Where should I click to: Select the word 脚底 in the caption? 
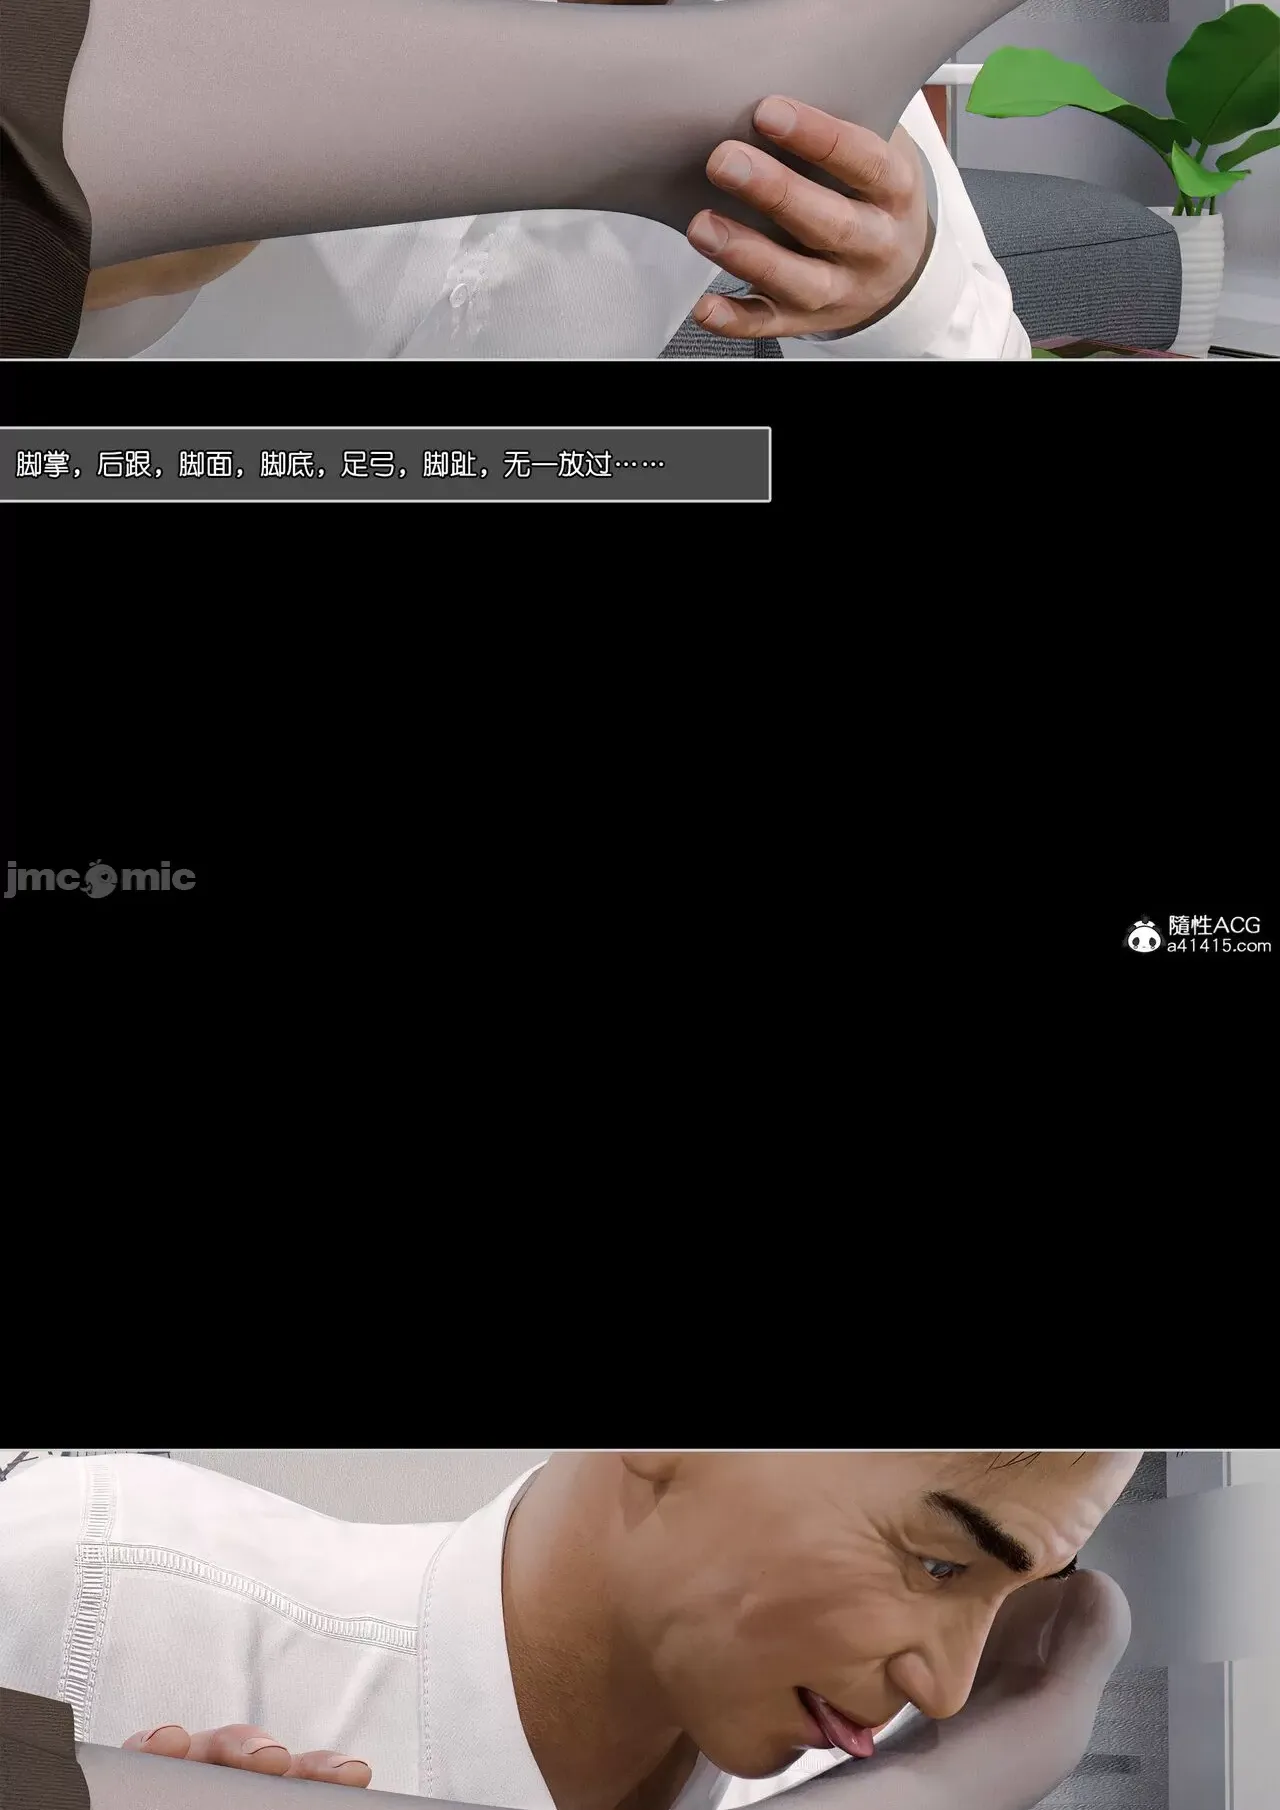click(x=286, y=465)
